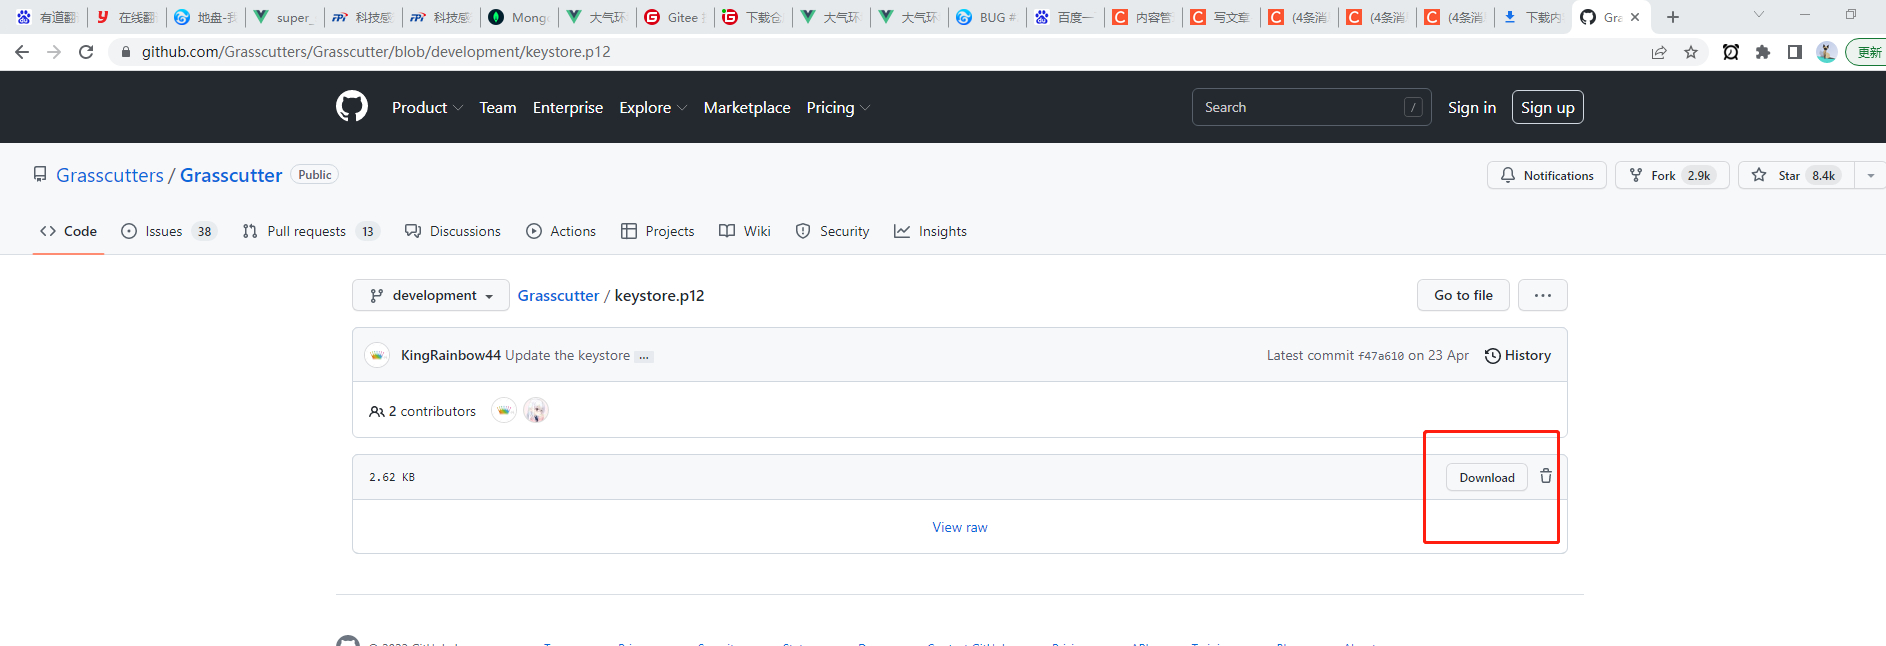Click KingRainbow44's commit author avatar
Screen dimensions: 1886x646
(x=377, y=355)
